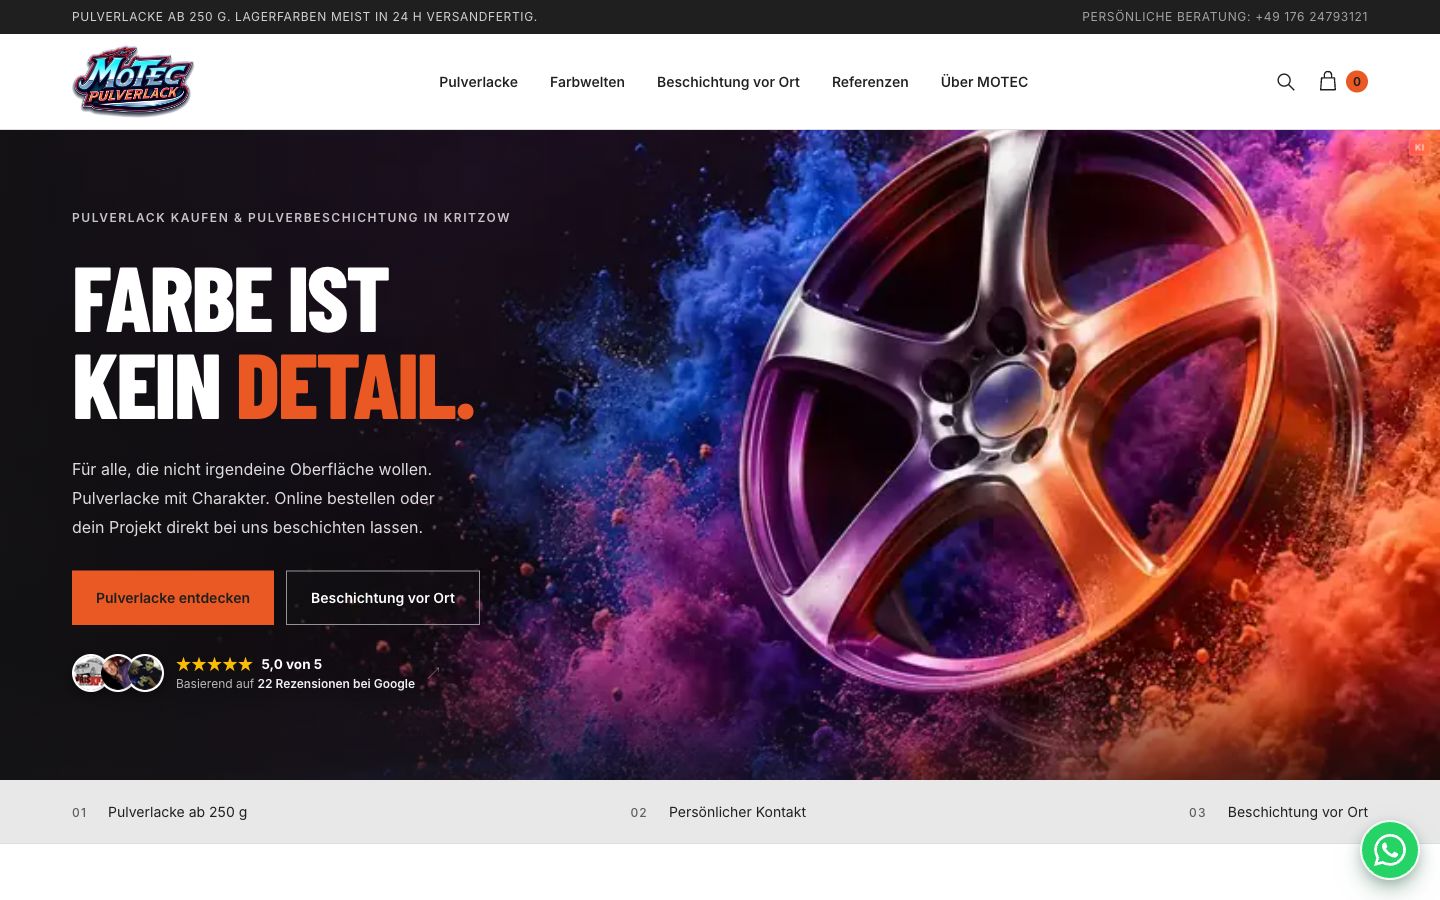Click the outlined Beschichtung vor Ort button
The width and height of the screenshot is (1440, 900).
[x=383, y=598]
